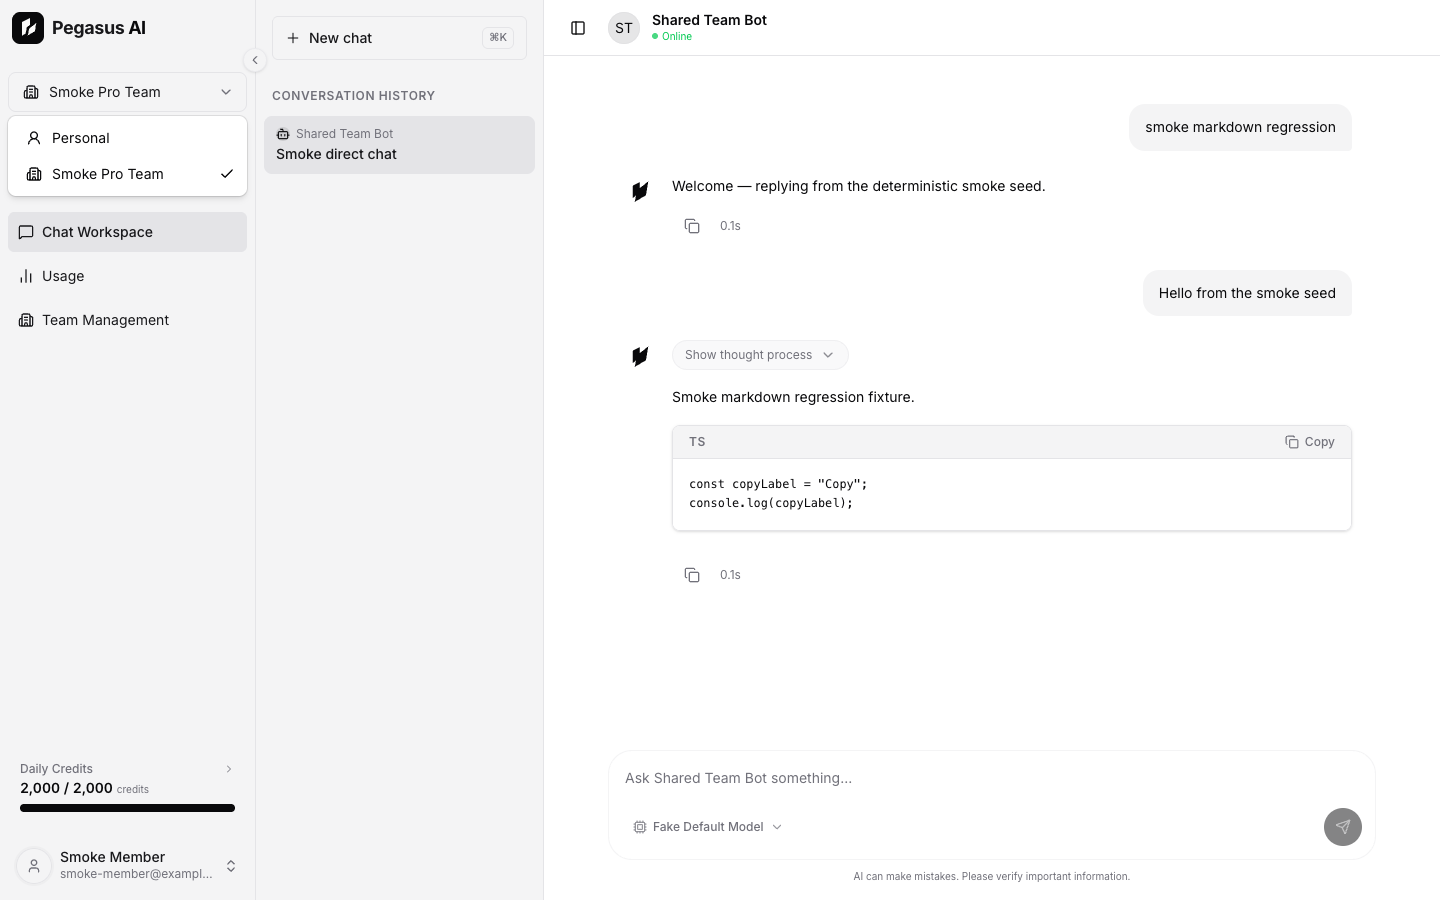This screenshot has height=900, width=1440.
Task: Click the Team Management building icon
Action: tap(26, 320)
